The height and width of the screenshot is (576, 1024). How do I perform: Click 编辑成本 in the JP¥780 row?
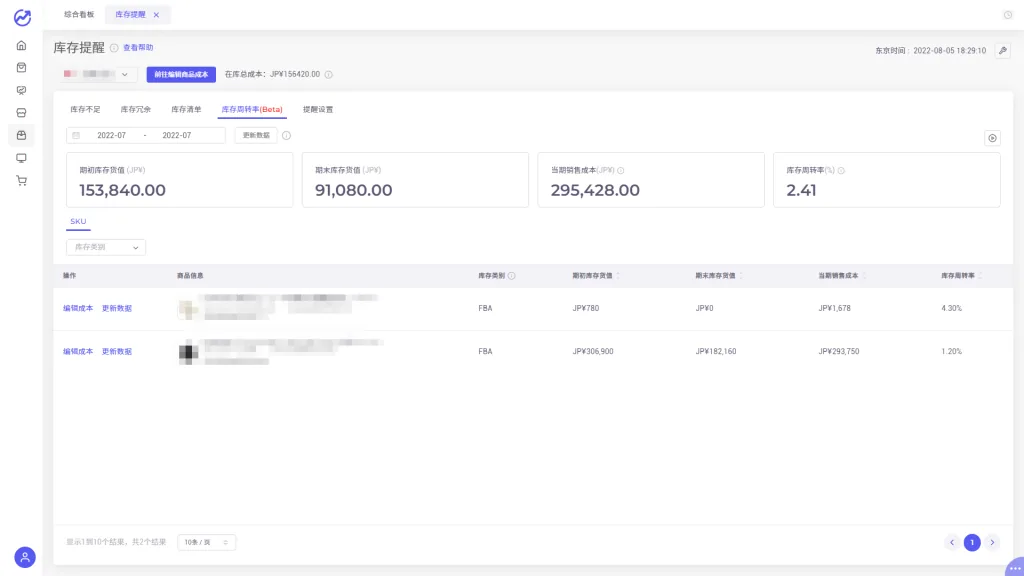pyautogui.click(x=78, y=308)
